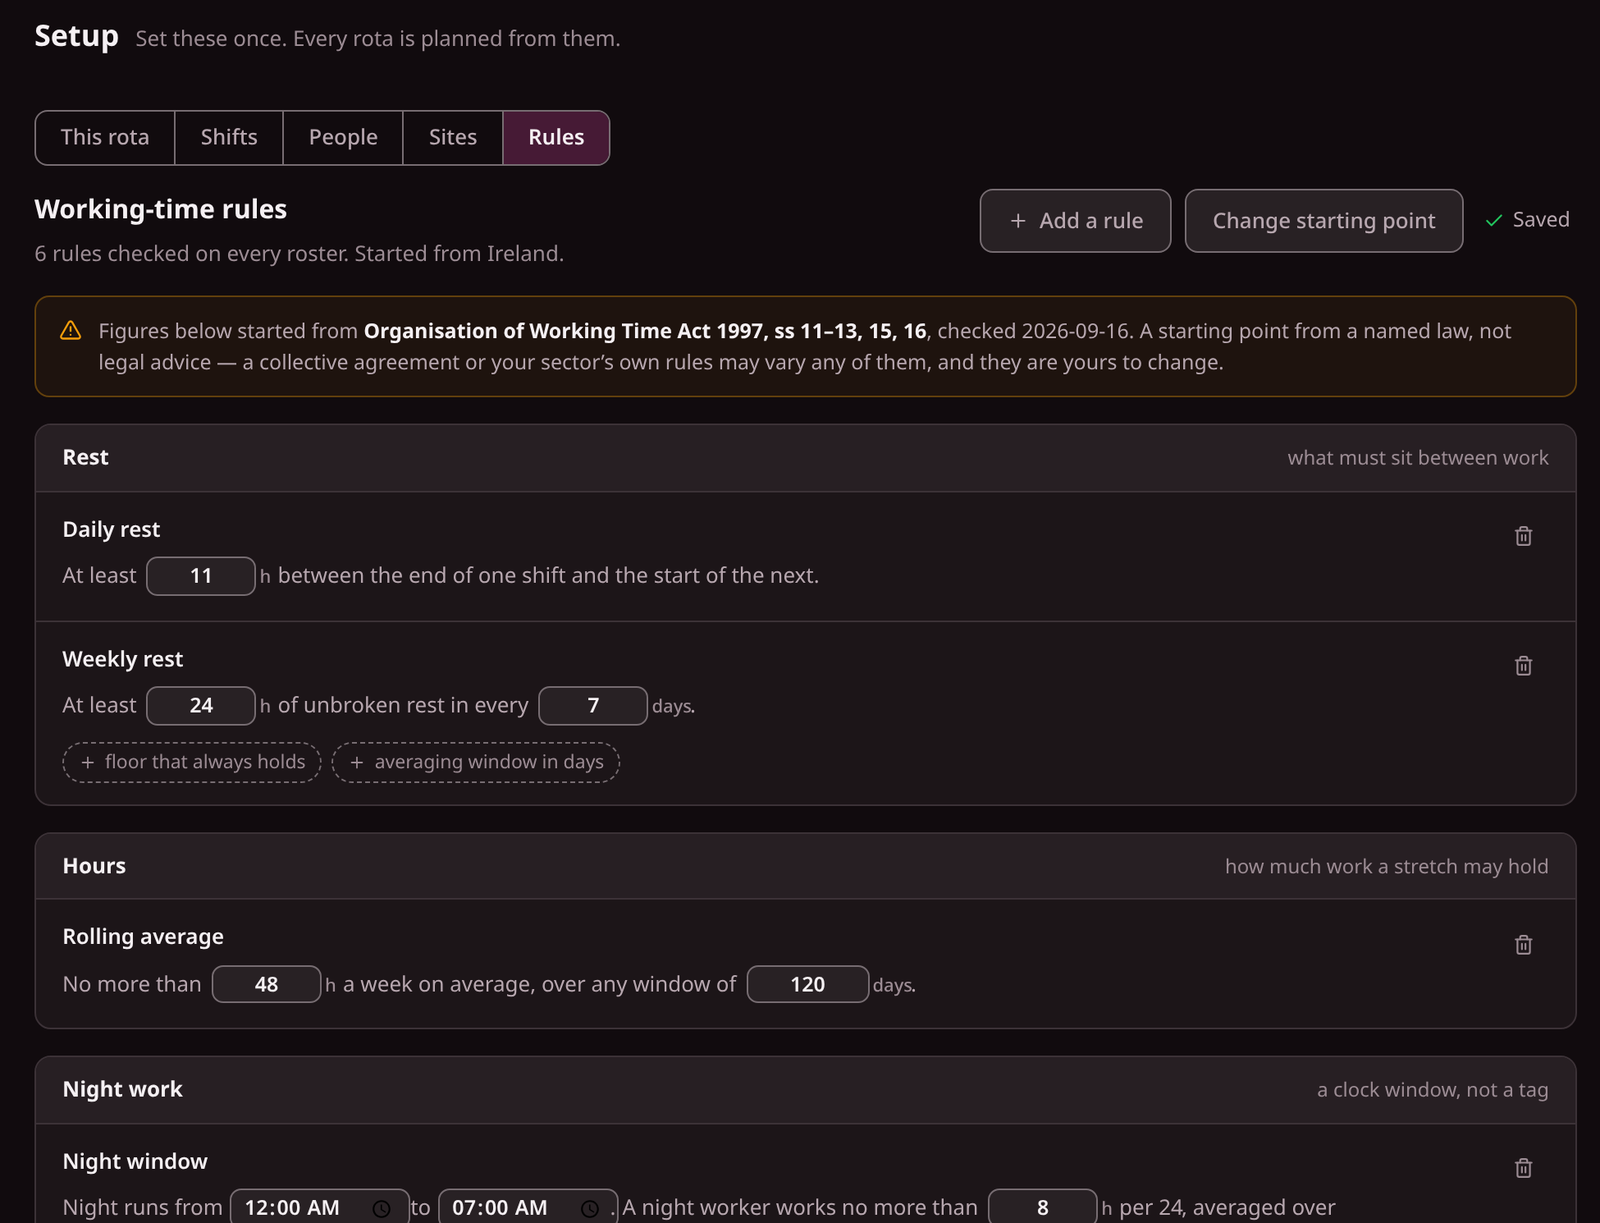Open clock picker for night start time
This screenshot has width=1600, height=1223.
pos(381,1208)
